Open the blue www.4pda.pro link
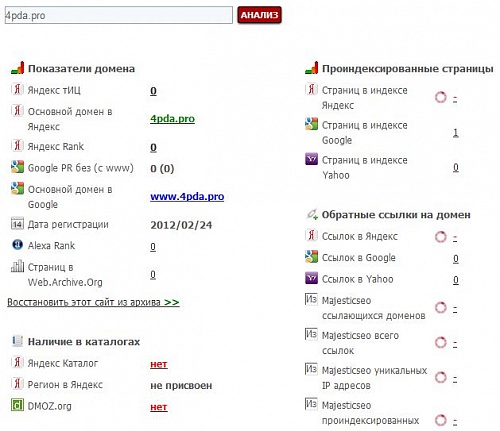 point(187,197)
